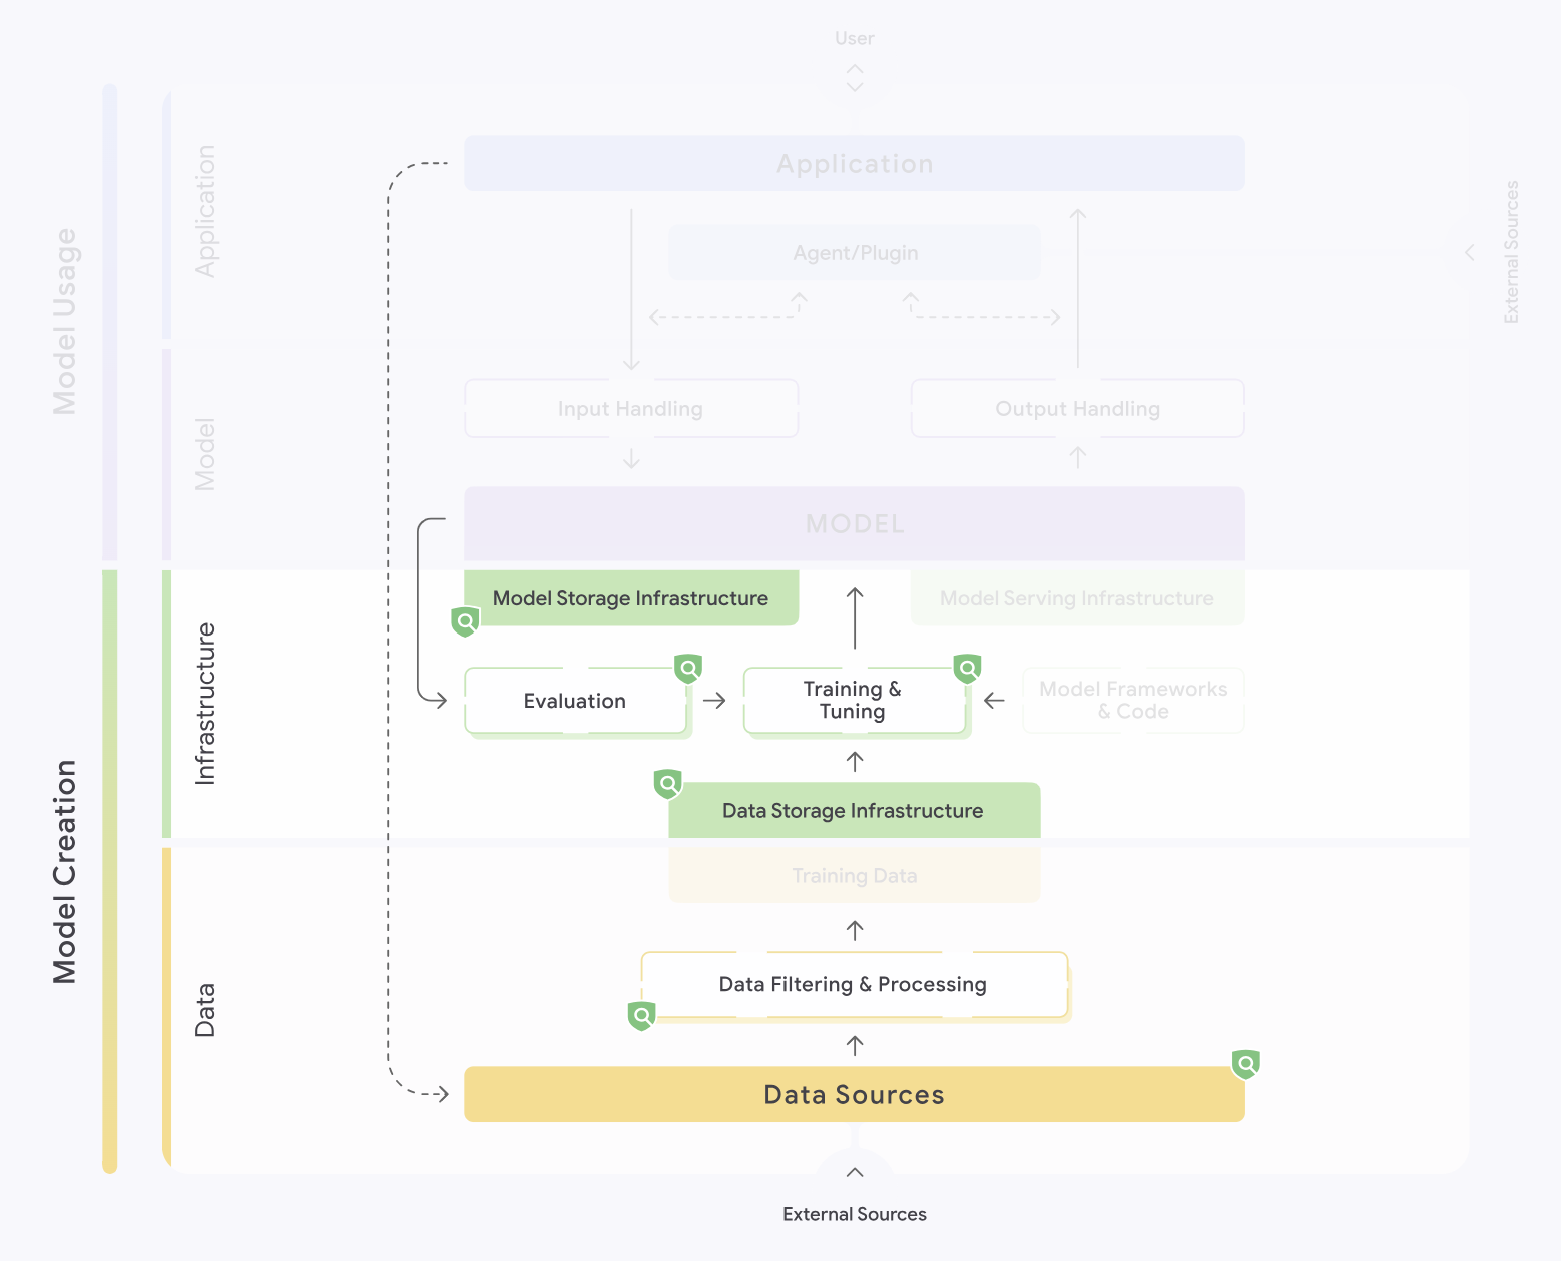The width and height of the screenshot is (1562, 1262).
Task: Click the Model Storage Infrastructure block
Action: [x=631, y=598]
